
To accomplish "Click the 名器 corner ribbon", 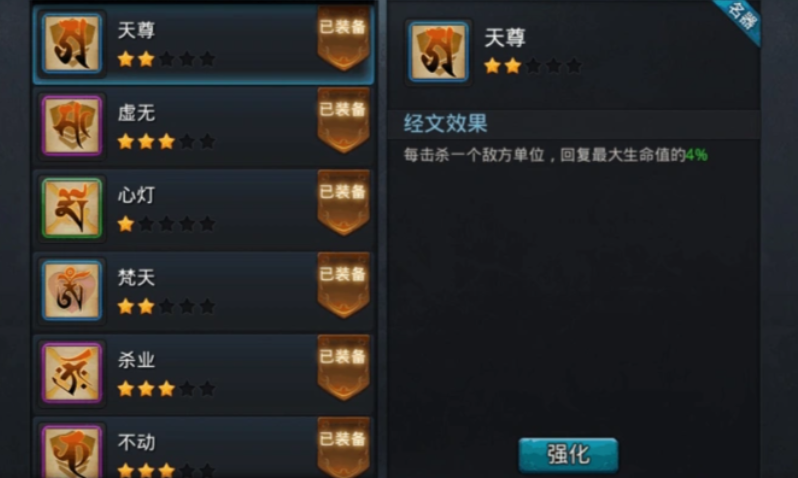I will [x=740, y=19].
